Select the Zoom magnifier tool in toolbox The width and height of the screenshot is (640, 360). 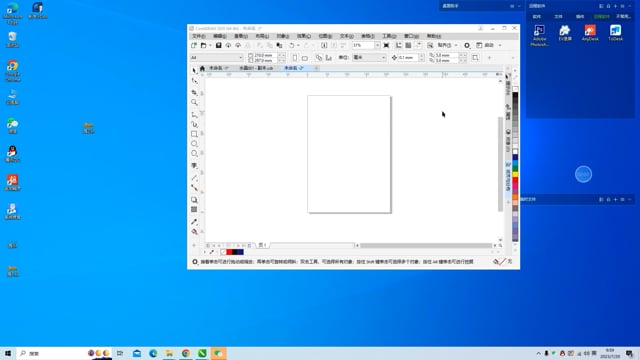[x=194, y=102]
